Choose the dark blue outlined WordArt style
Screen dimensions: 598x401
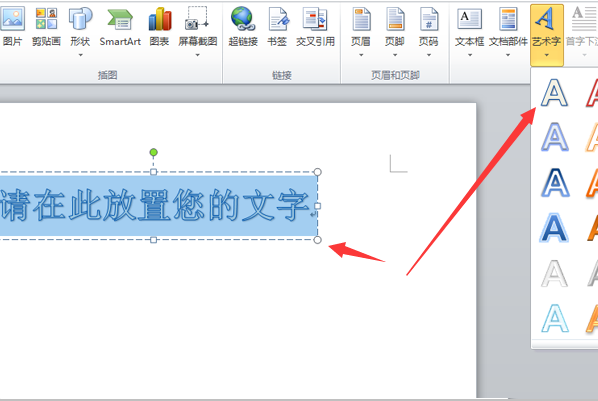[555, 183]
